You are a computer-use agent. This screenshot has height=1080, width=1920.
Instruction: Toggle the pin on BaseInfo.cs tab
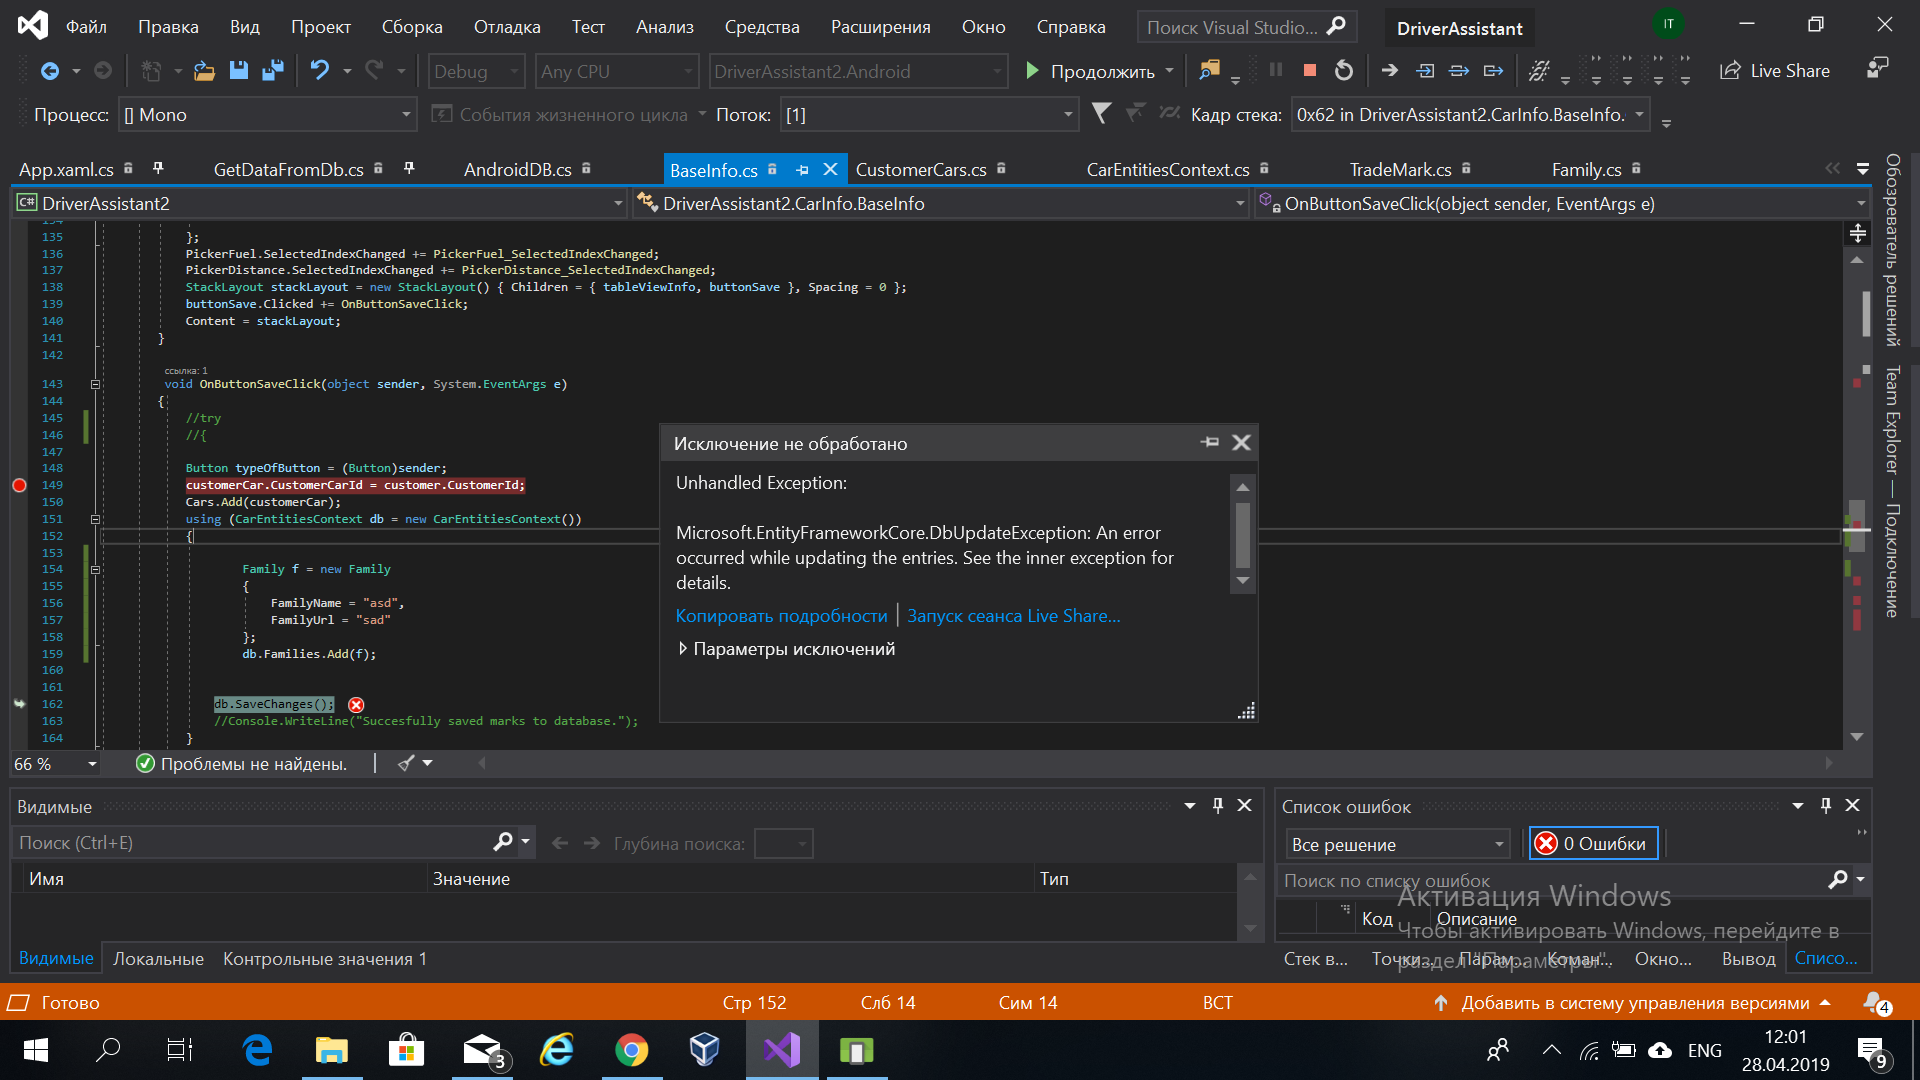[802, 170]
